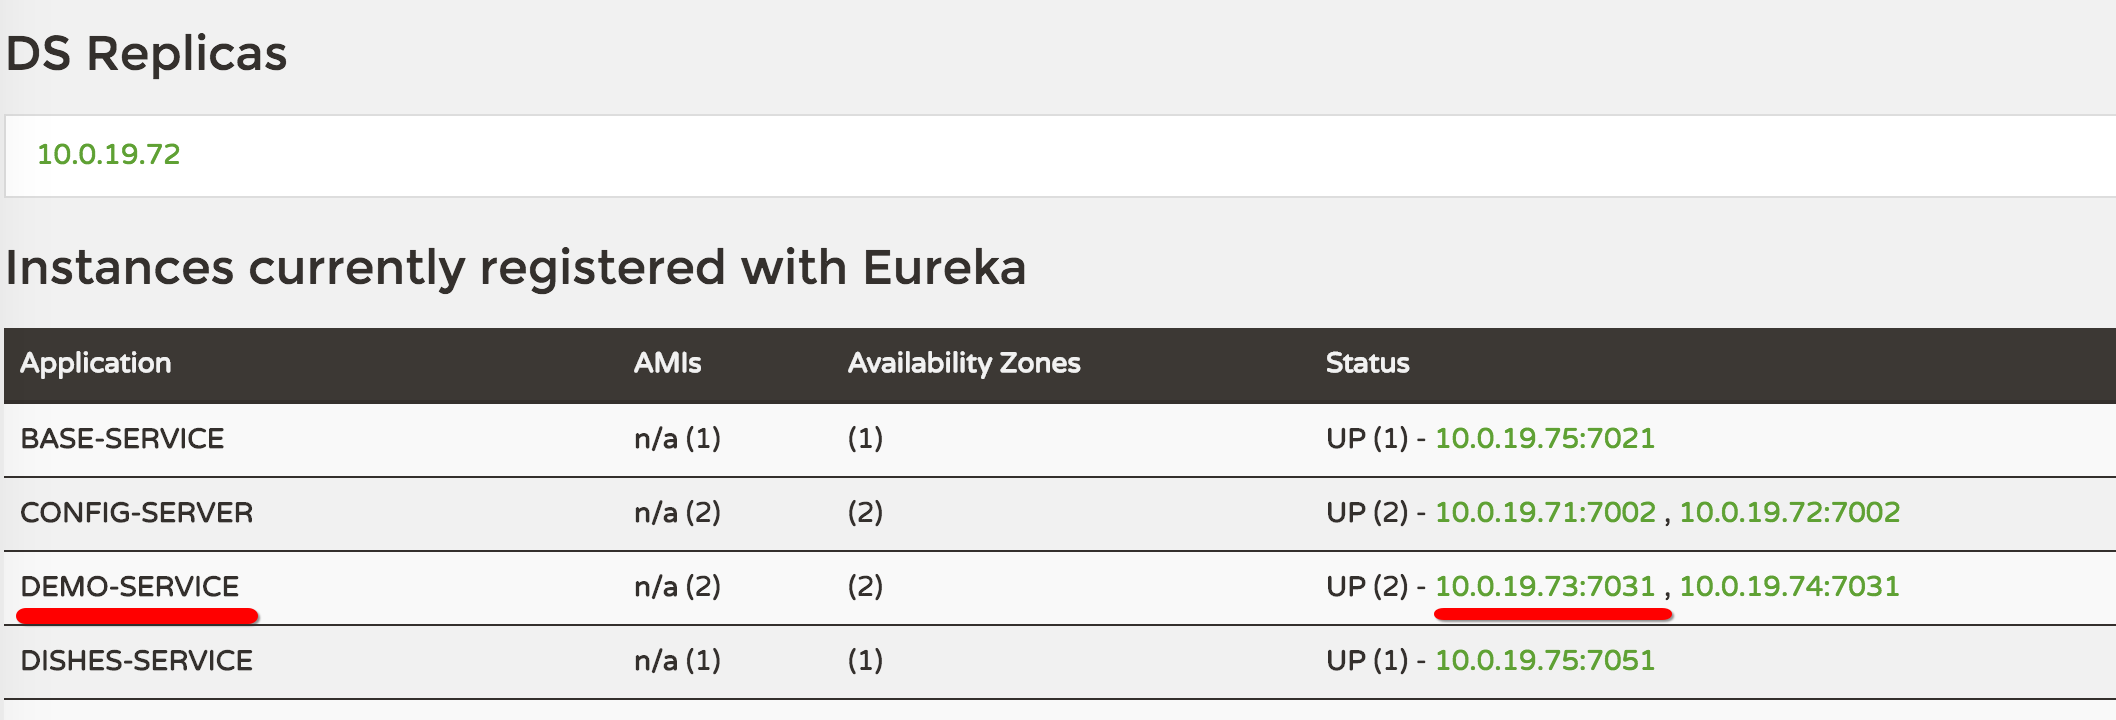2116x720 pixels.
Task: Click the Availability Zones column header
Action: point(964,363)
